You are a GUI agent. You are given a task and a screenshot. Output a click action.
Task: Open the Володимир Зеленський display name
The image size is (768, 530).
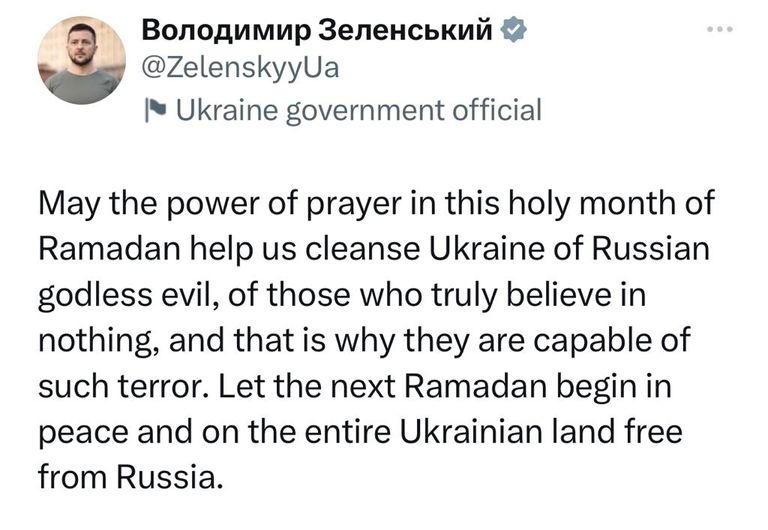click(x=320, y=31)
